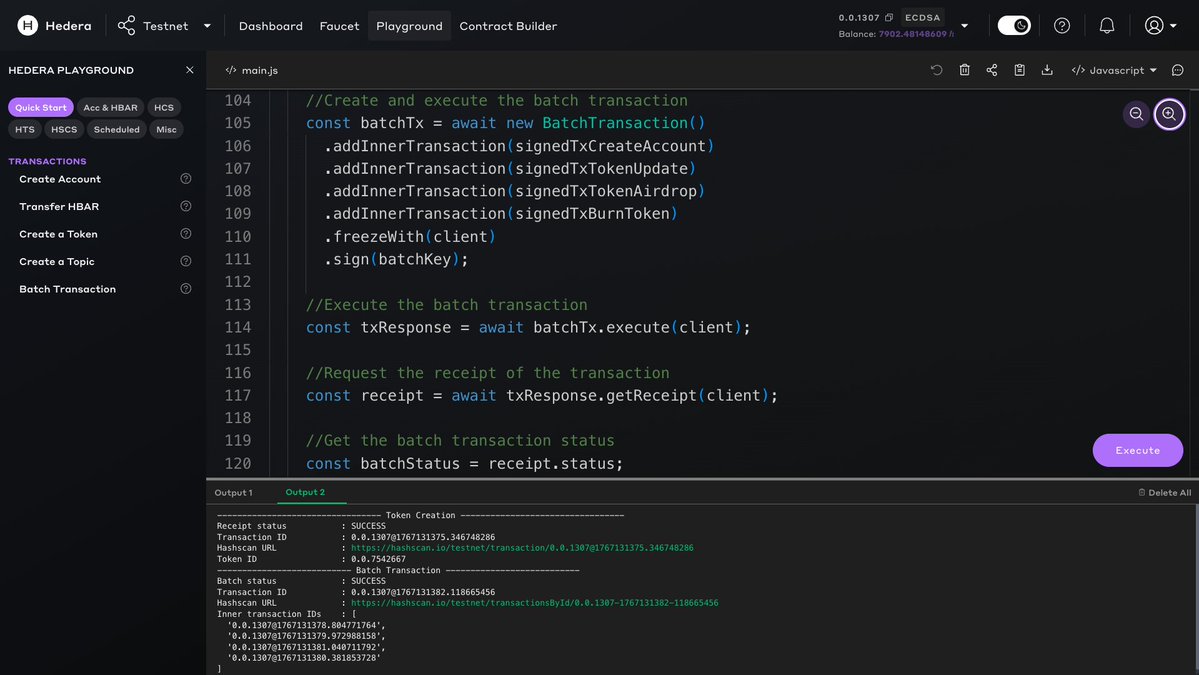Click the Hedera logo icon
This screenshot has width=1199, height=675.
point(28,25)
